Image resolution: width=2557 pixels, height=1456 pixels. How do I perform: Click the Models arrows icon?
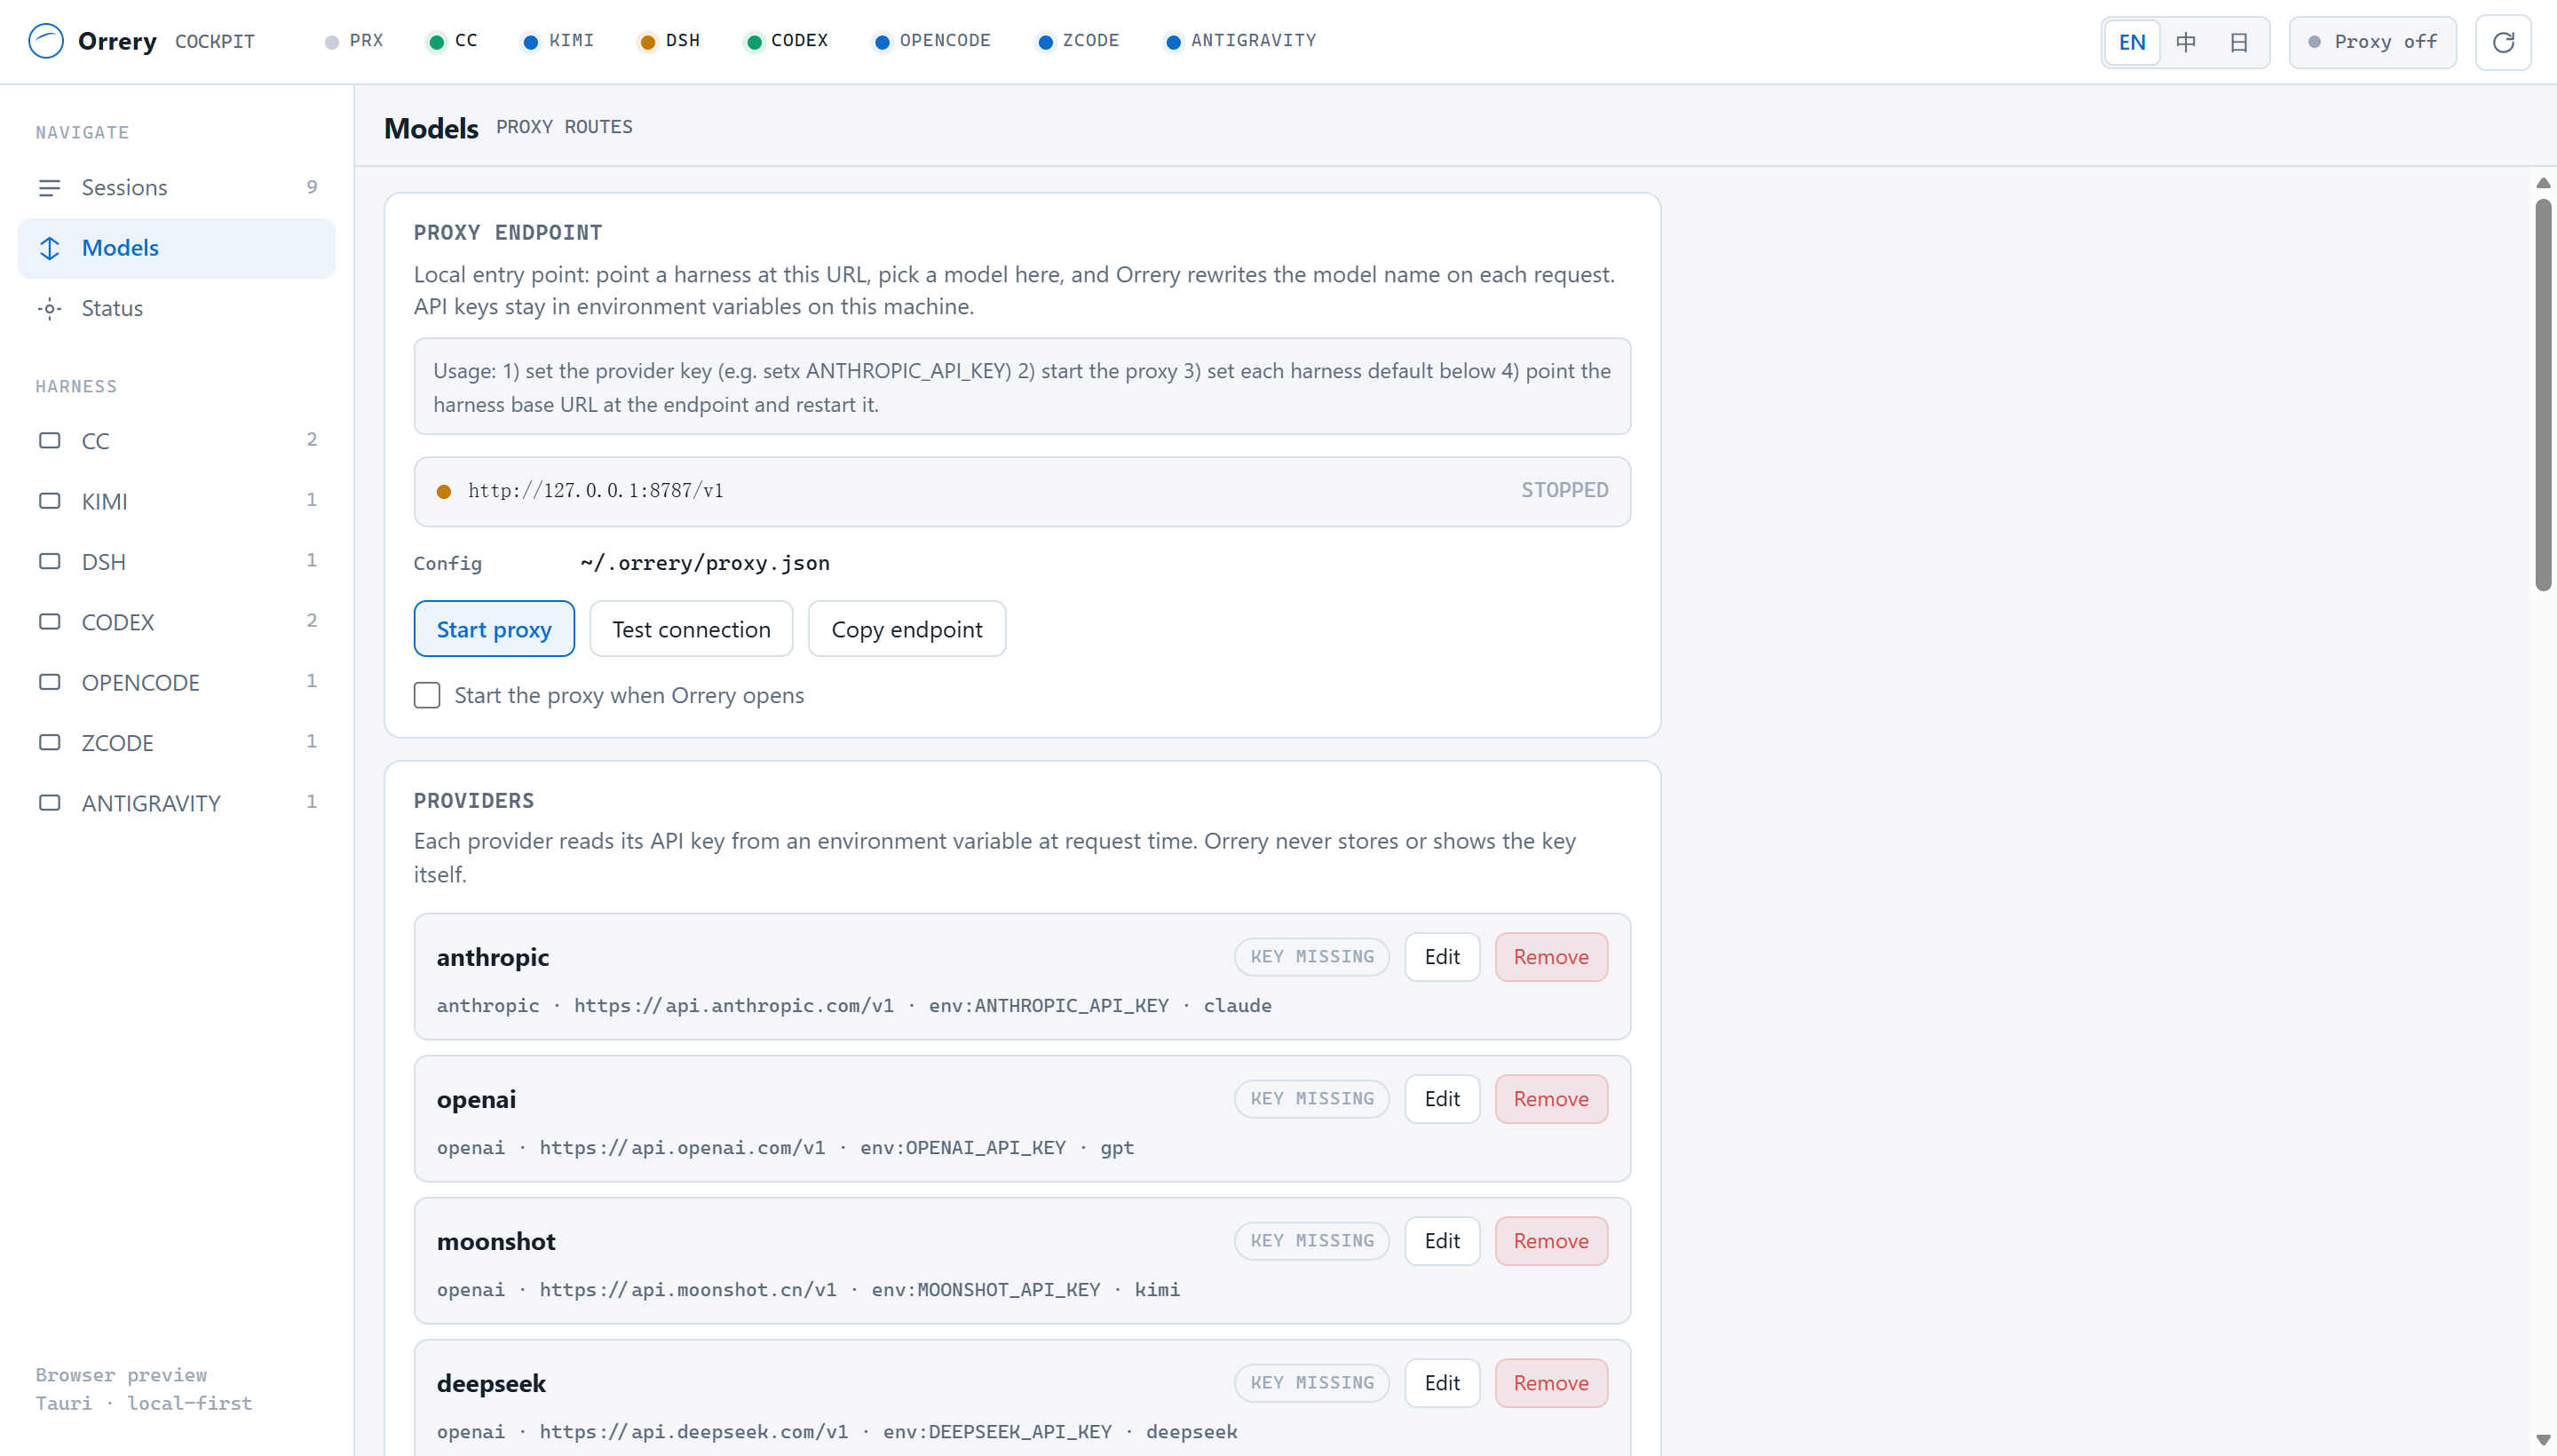pyautogui.click(x=49, y=248)
